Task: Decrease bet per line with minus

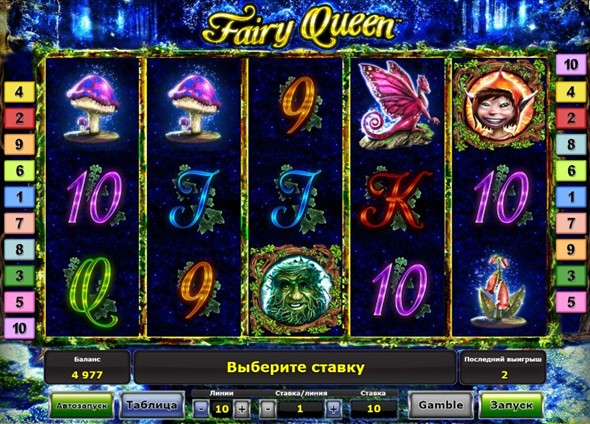Action: [268, 408]
